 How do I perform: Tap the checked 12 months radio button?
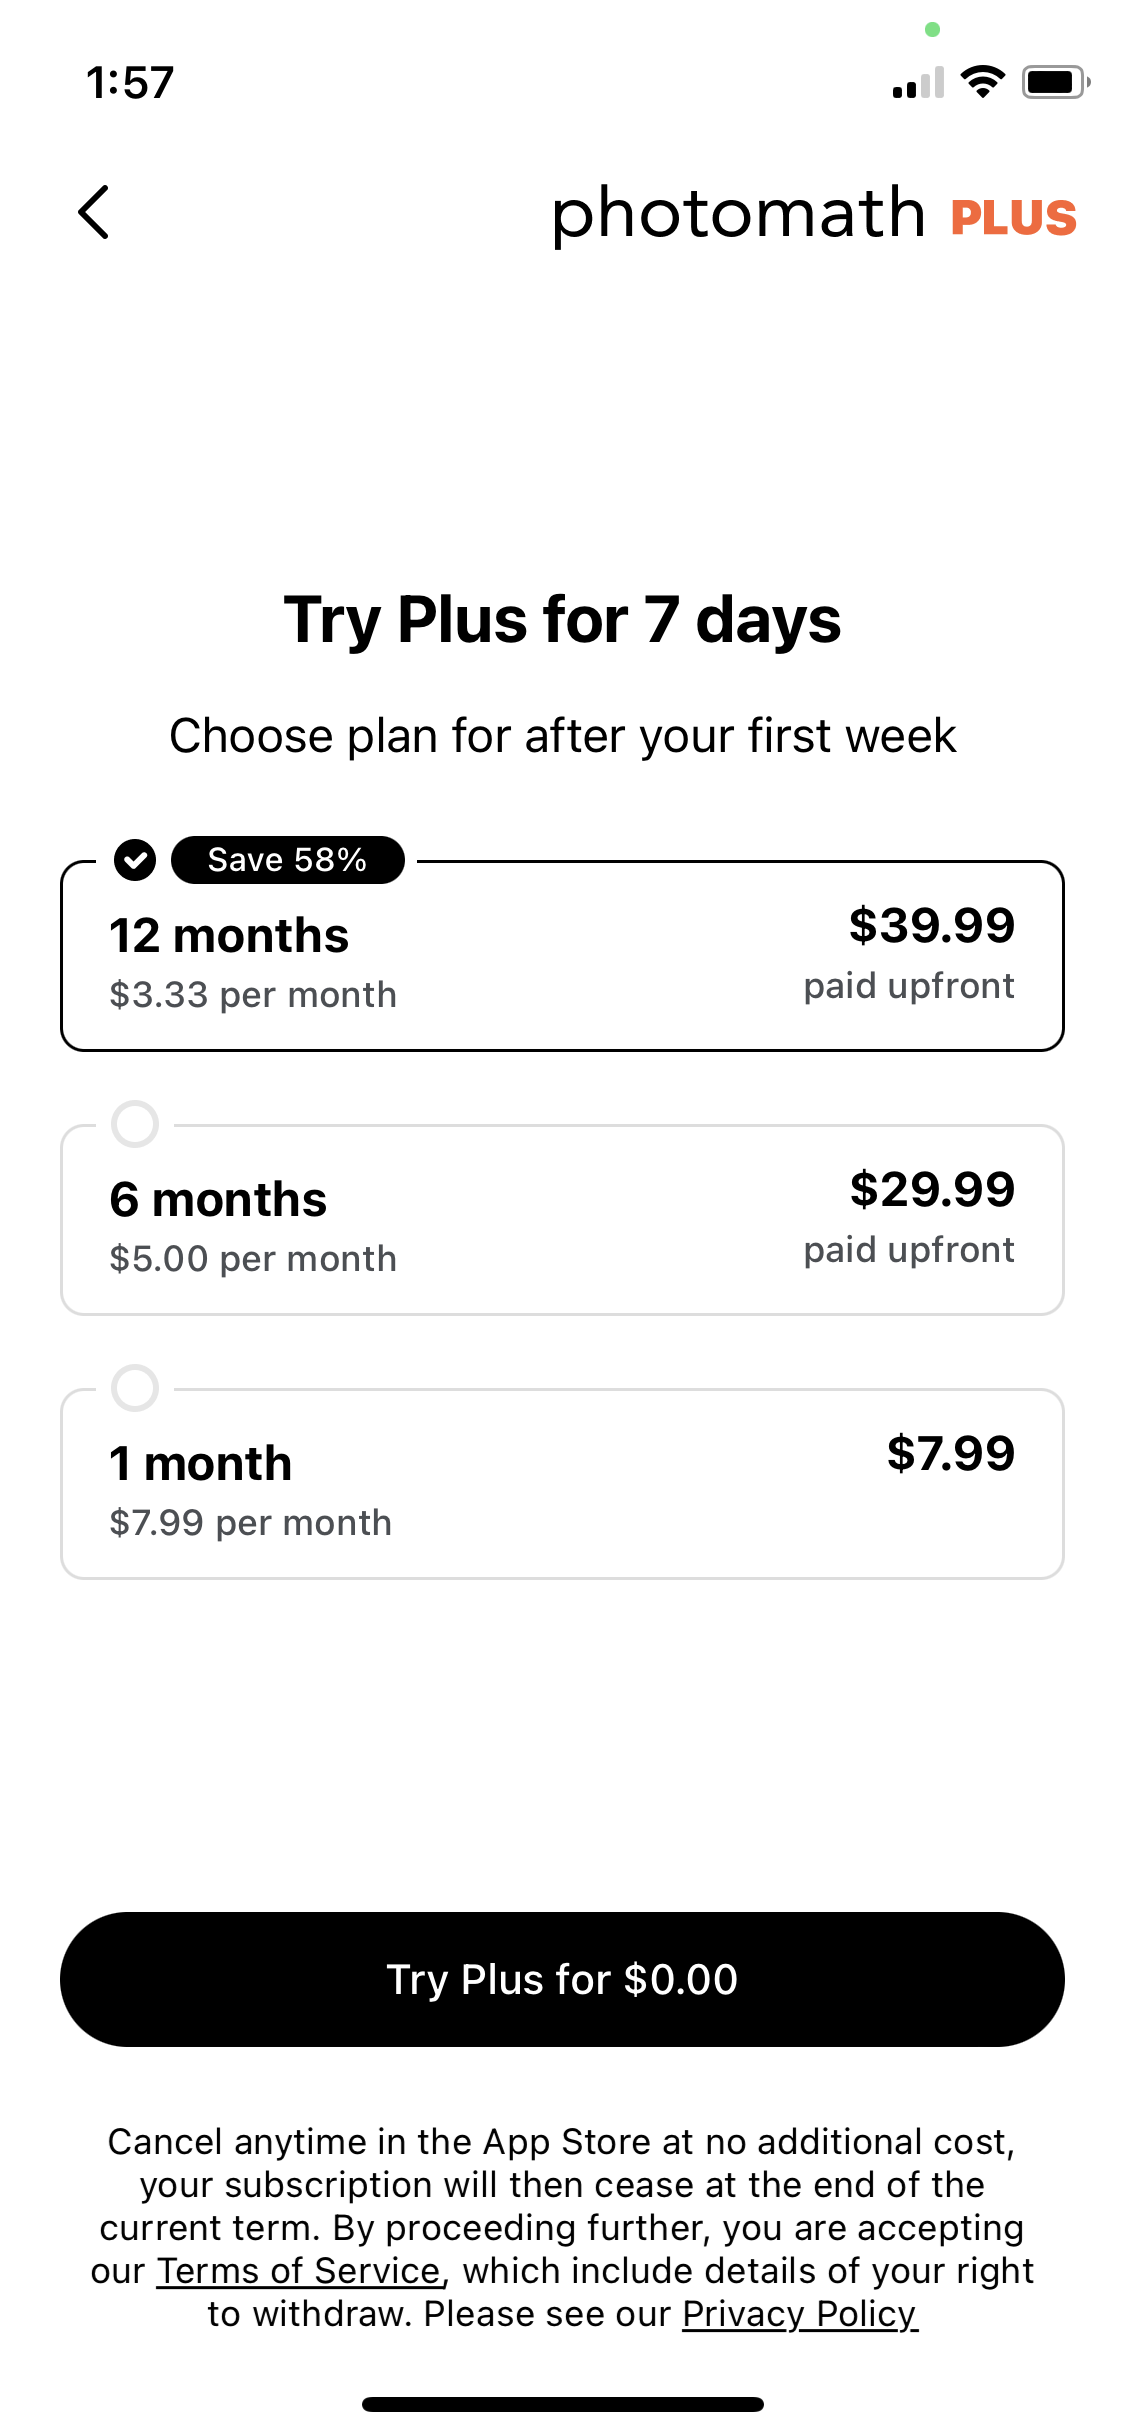(135, 860)
